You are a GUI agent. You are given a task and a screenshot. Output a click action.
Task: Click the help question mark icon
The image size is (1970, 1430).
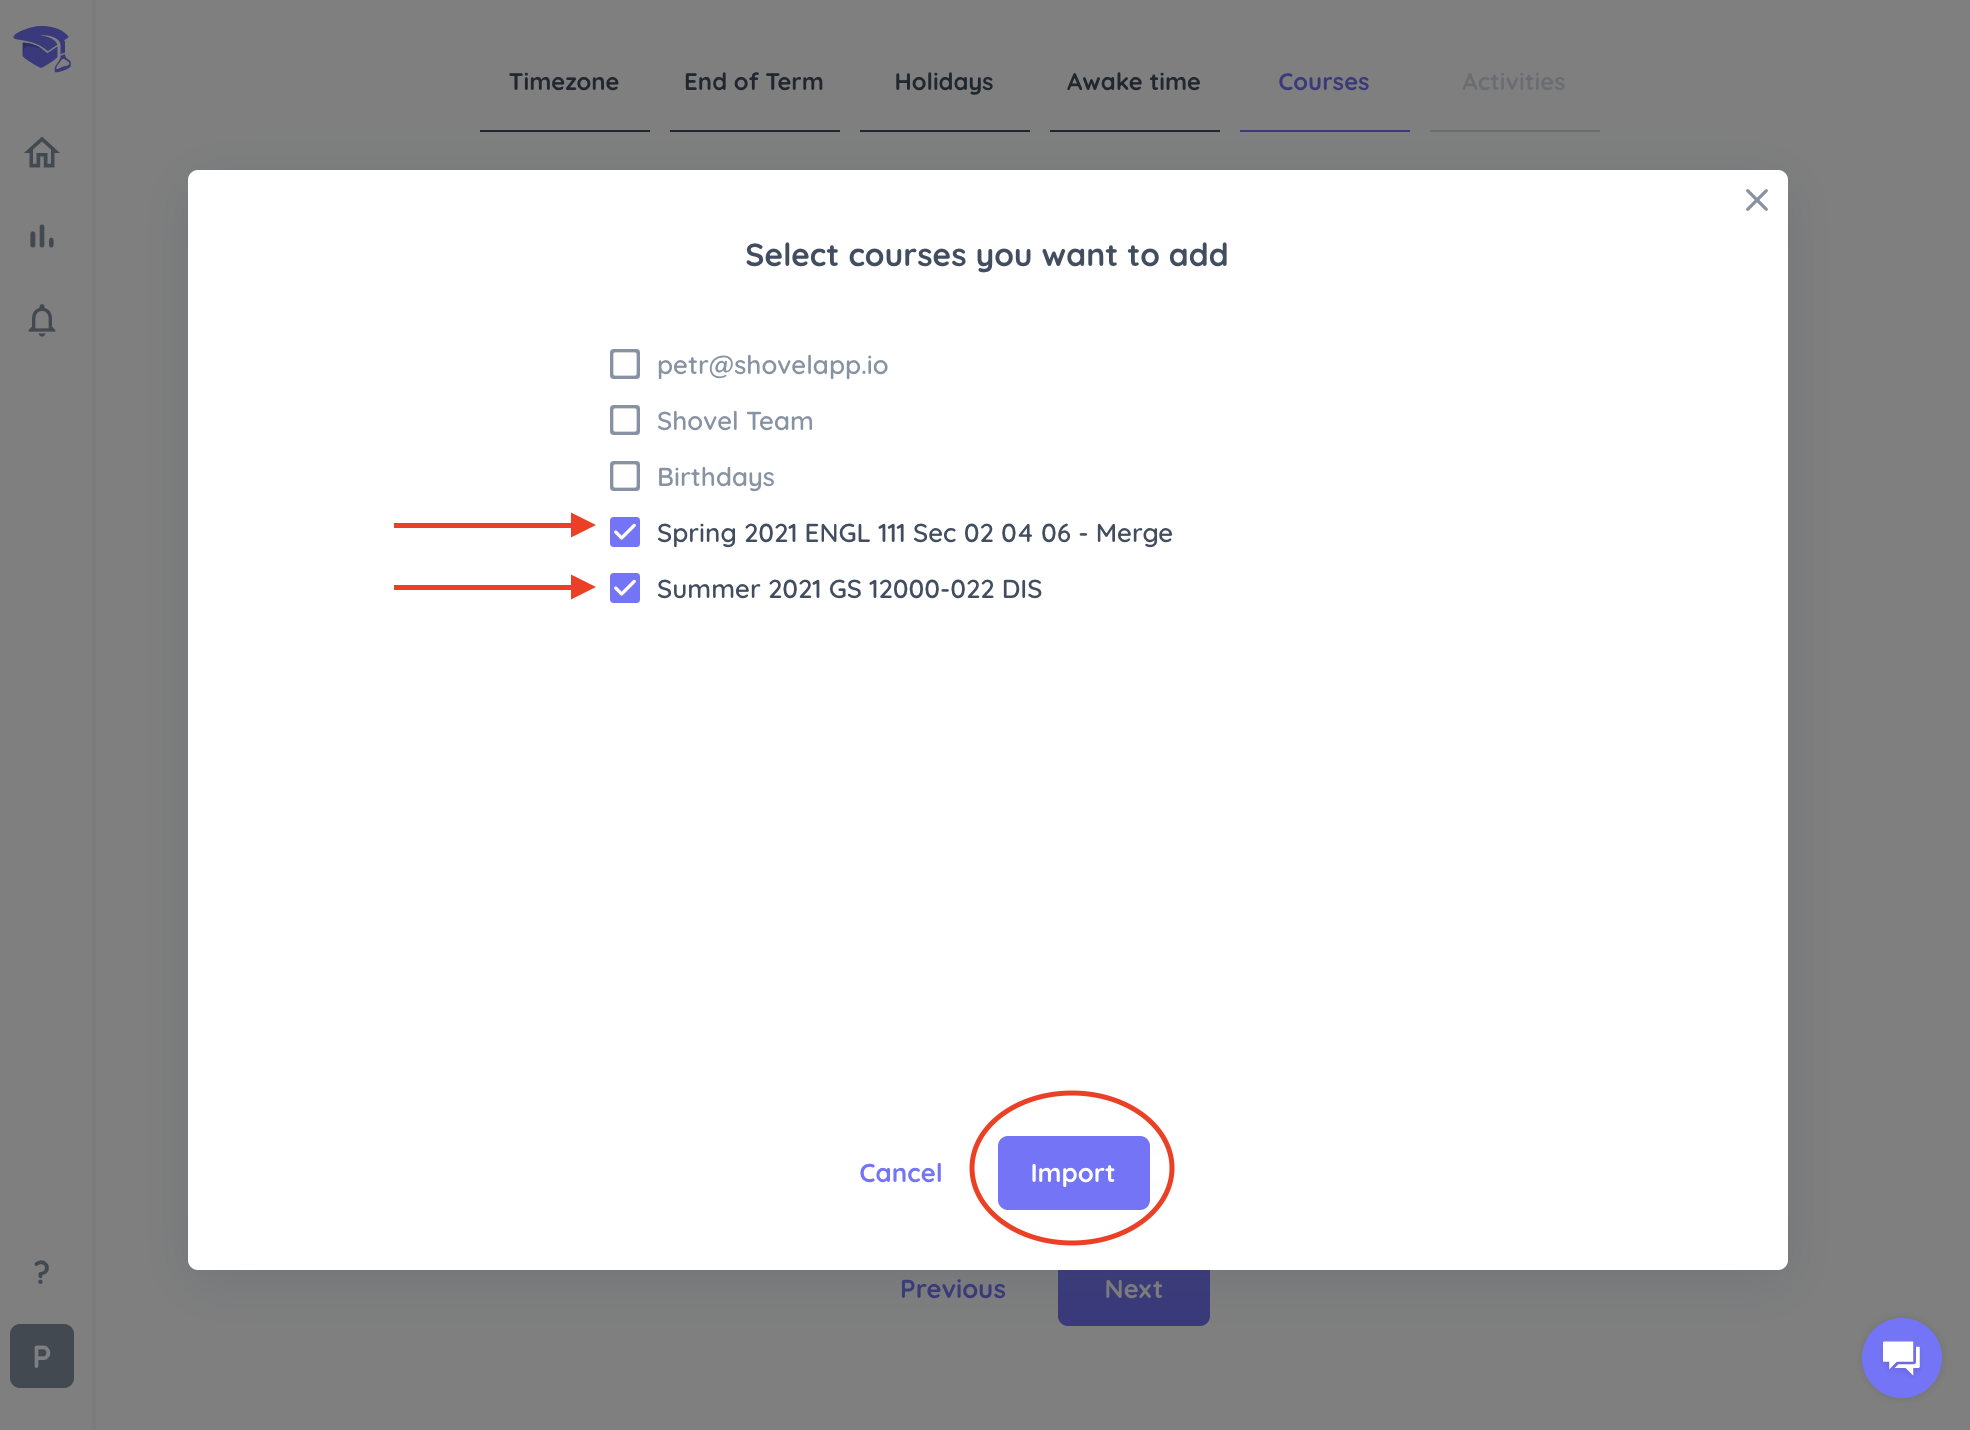coord(41,1273)
